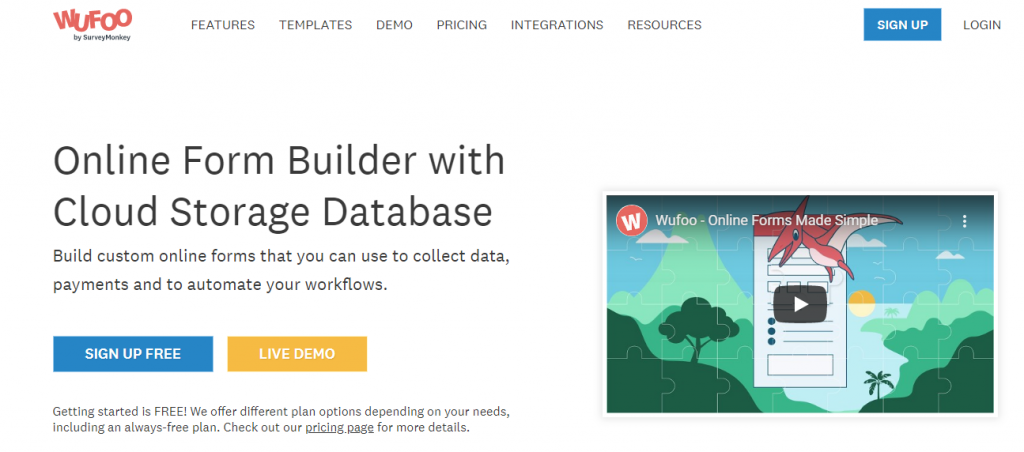This screenshot has width=1024, height=452.
Task: Open the video's three-dot more options menu
Action: point(965,221)
